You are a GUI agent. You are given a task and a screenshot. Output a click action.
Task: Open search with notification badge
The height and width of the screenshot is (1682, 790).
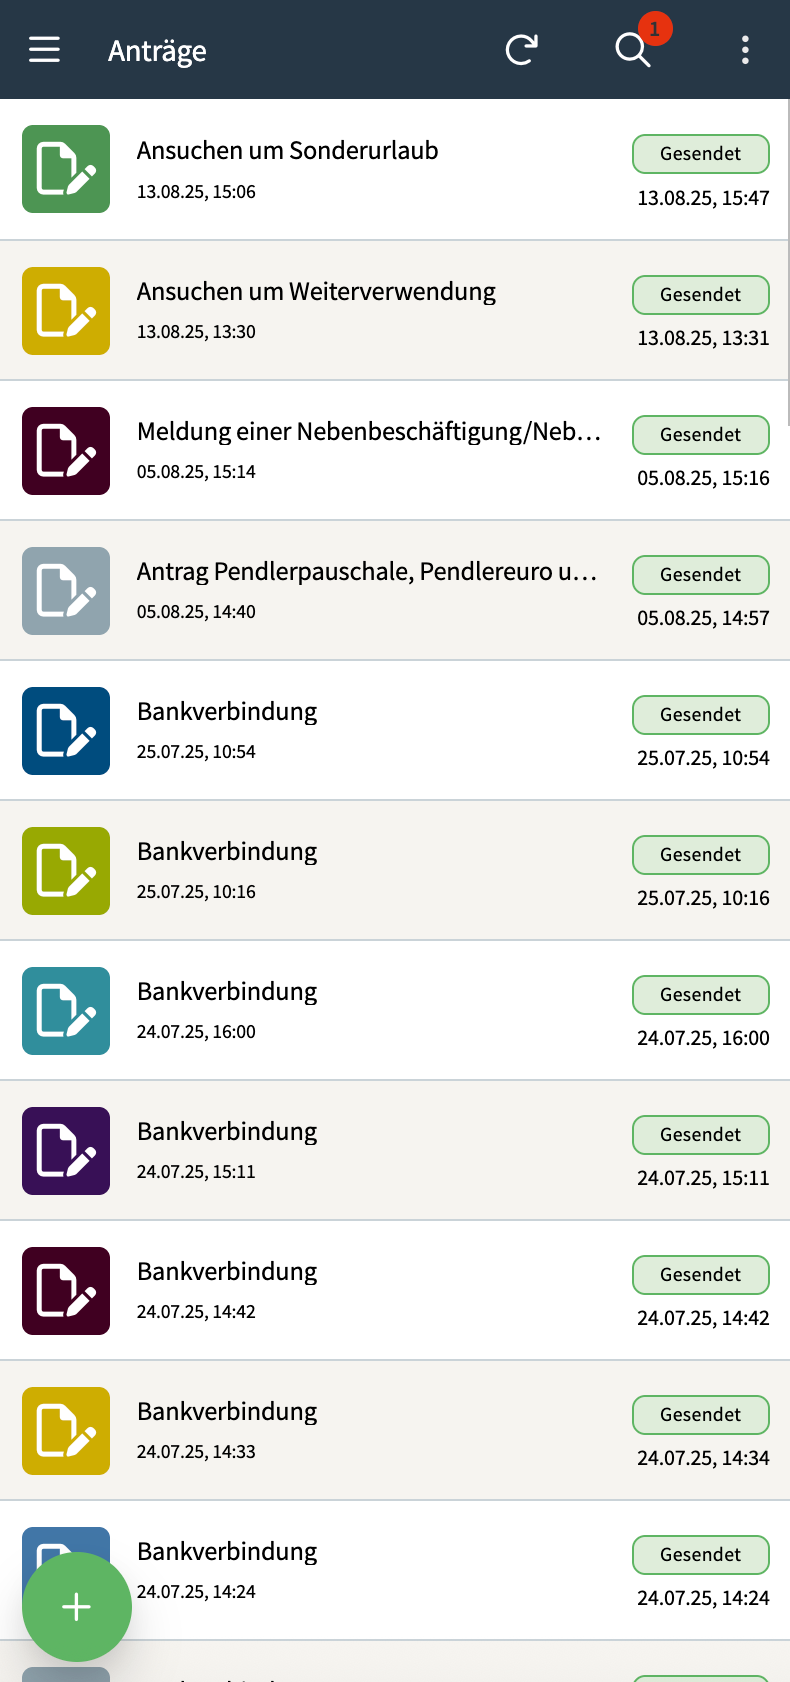[633, 49]
